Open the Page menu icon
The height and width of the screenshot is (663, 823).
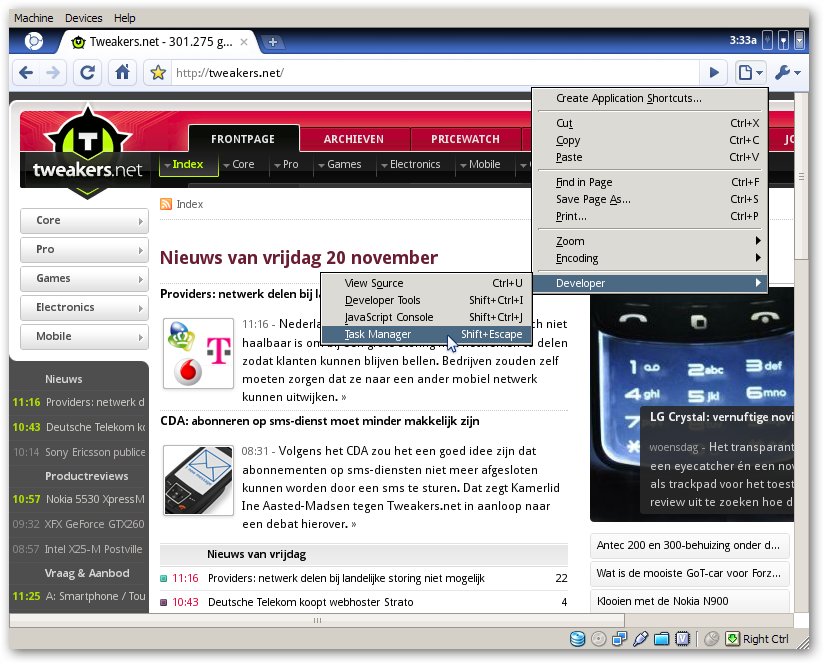750,72
